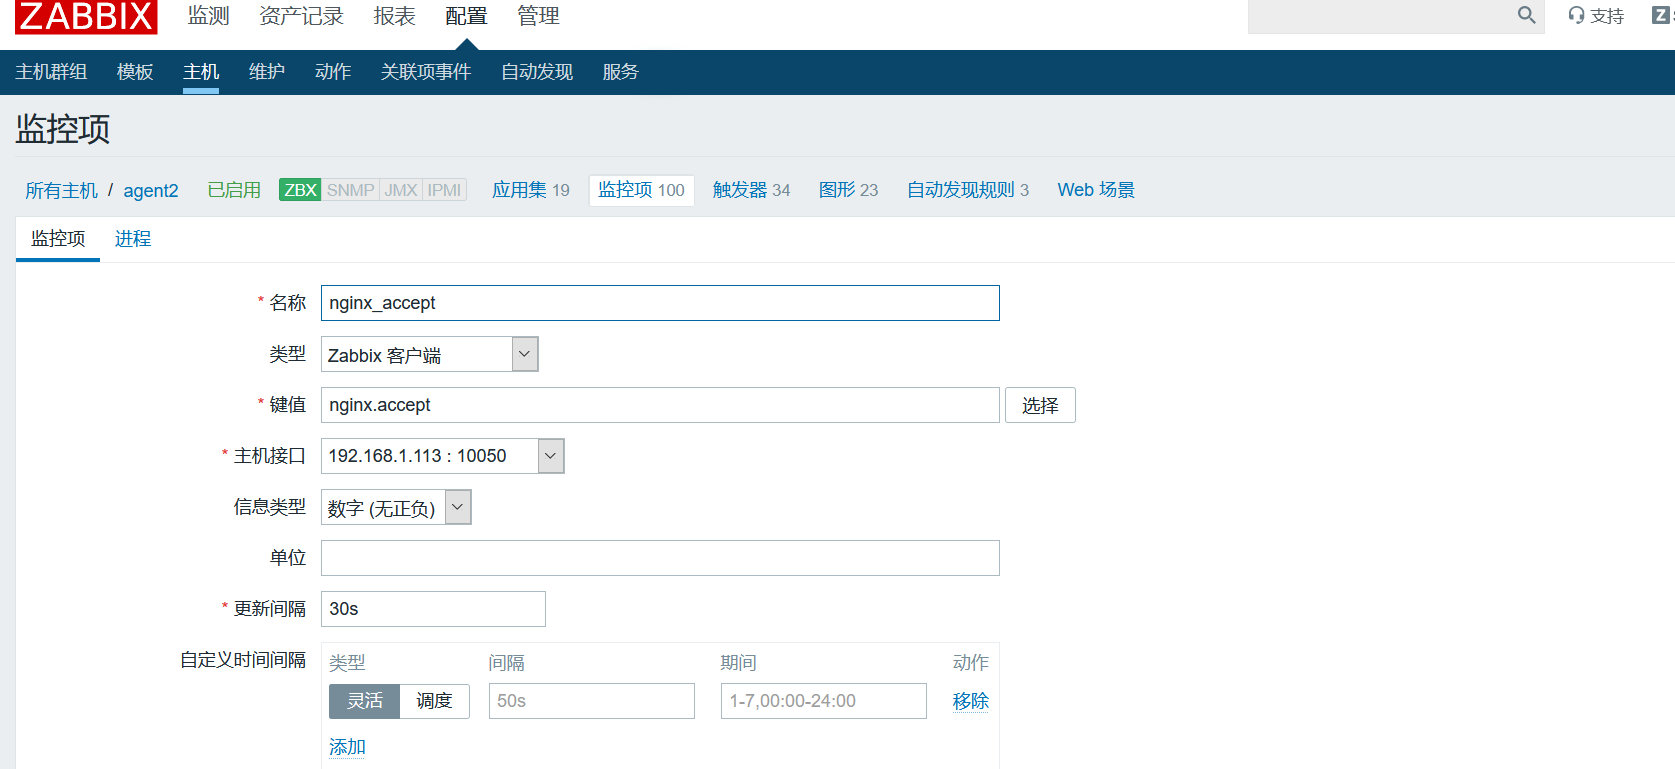The height and width of the screenshot is (769, 1675).
Task: Go to 关联项事件 submenu
Action: coord(426,72)
